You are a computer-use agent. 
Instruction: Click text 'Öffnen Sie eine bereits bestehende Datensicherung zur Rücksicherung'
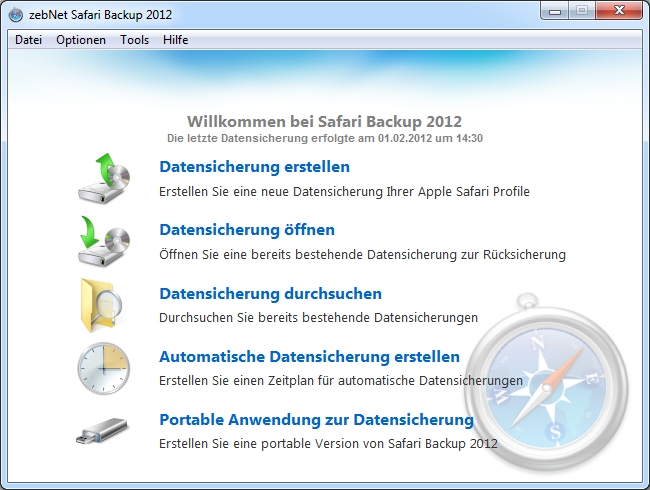coord(362,254)
